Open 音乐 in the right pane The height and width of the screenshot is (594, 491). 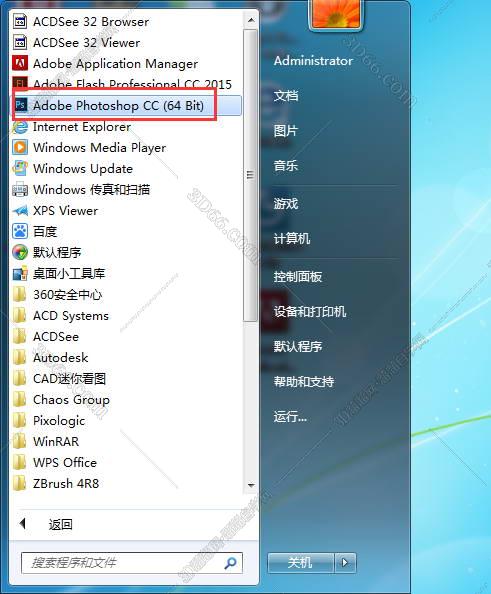pyautogui.click(x=286, y=166)
